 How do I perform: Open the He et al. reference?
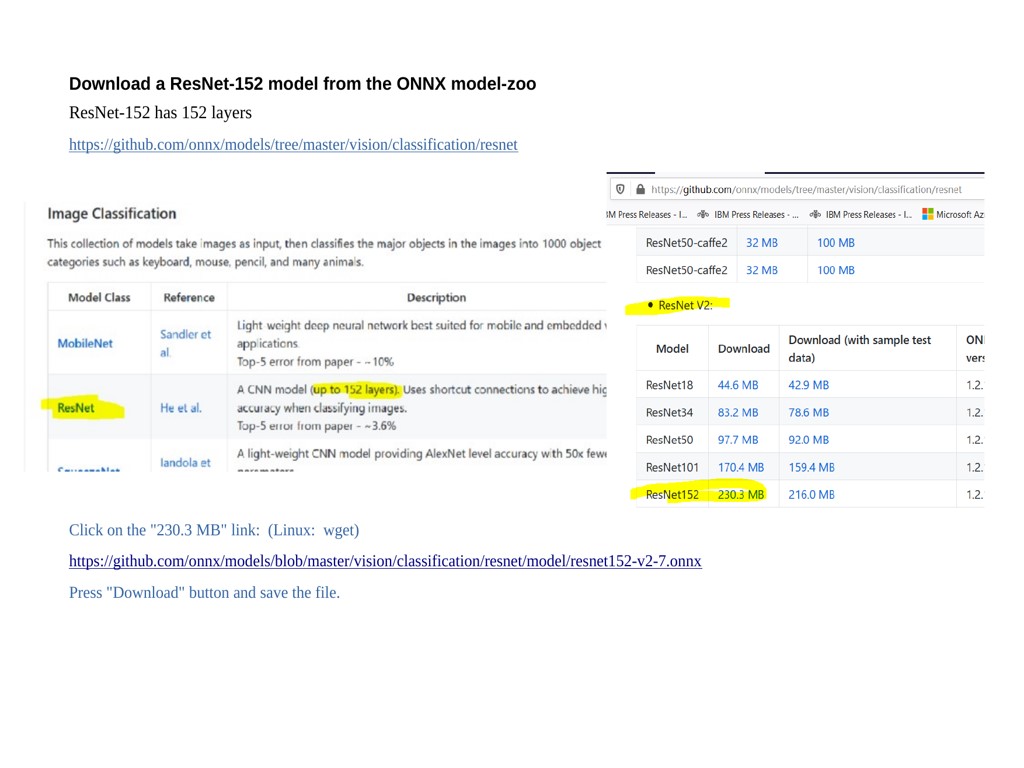[181, 408]
